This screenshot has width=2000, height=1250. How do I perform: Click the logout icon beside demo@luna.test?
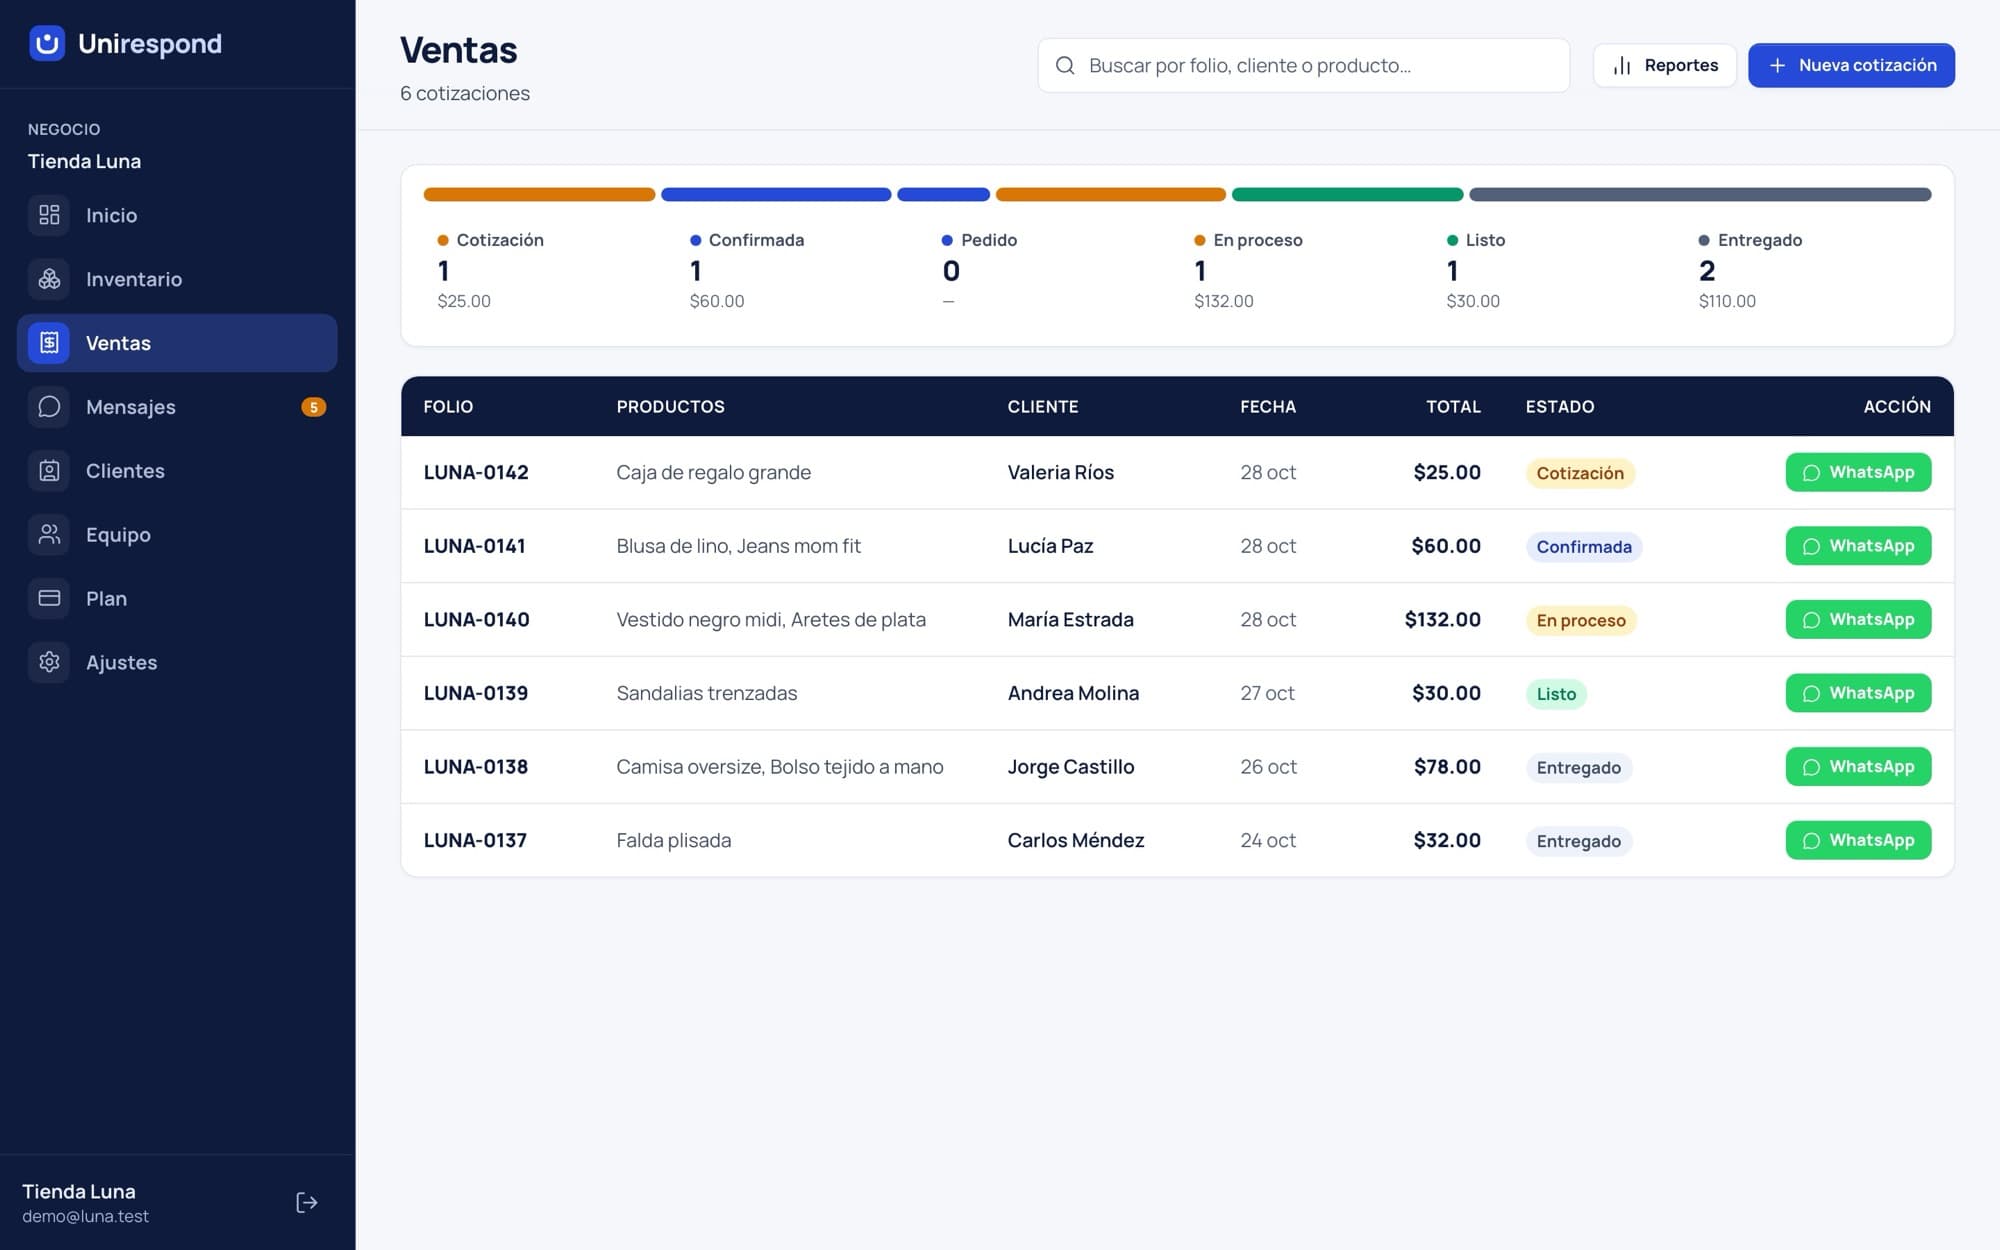coord(307,1202)
